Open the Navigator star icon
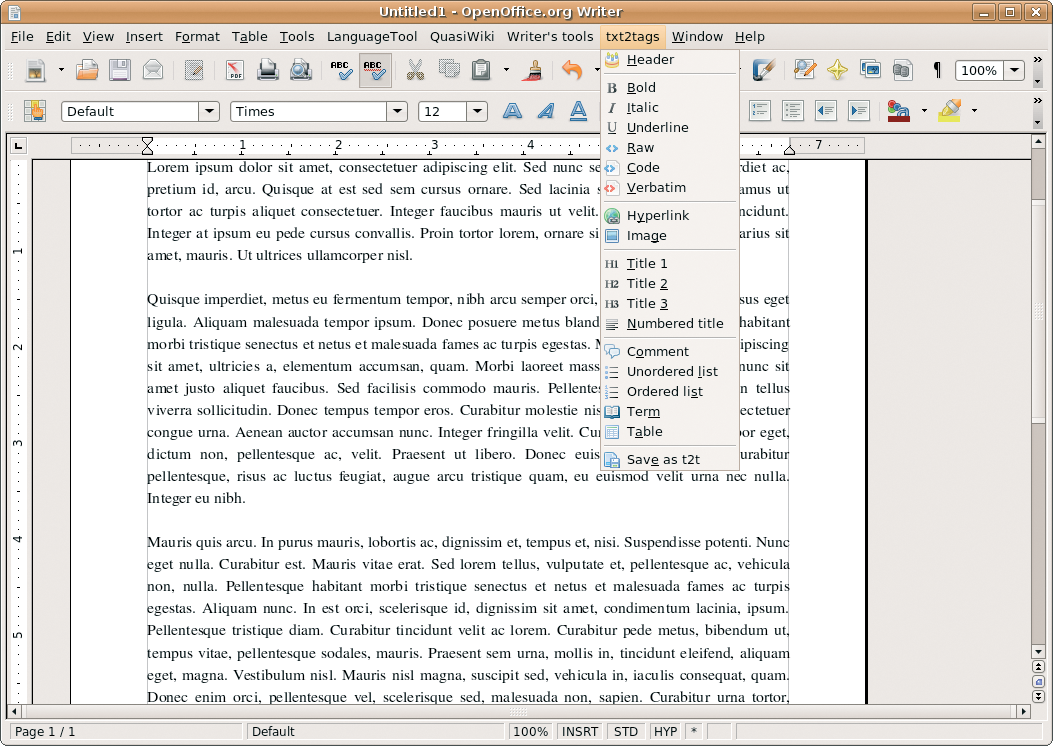 (x=837, y=70)
